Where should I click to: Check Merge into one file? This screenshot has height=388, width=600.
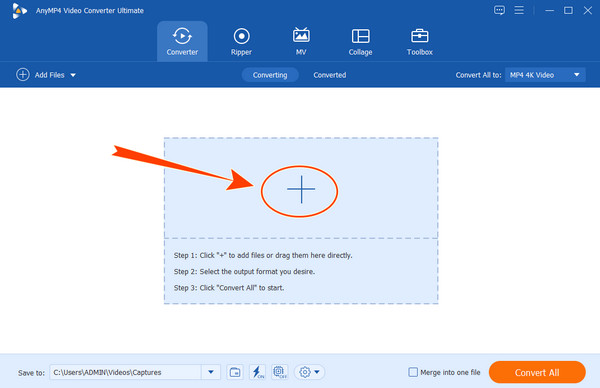413,372
